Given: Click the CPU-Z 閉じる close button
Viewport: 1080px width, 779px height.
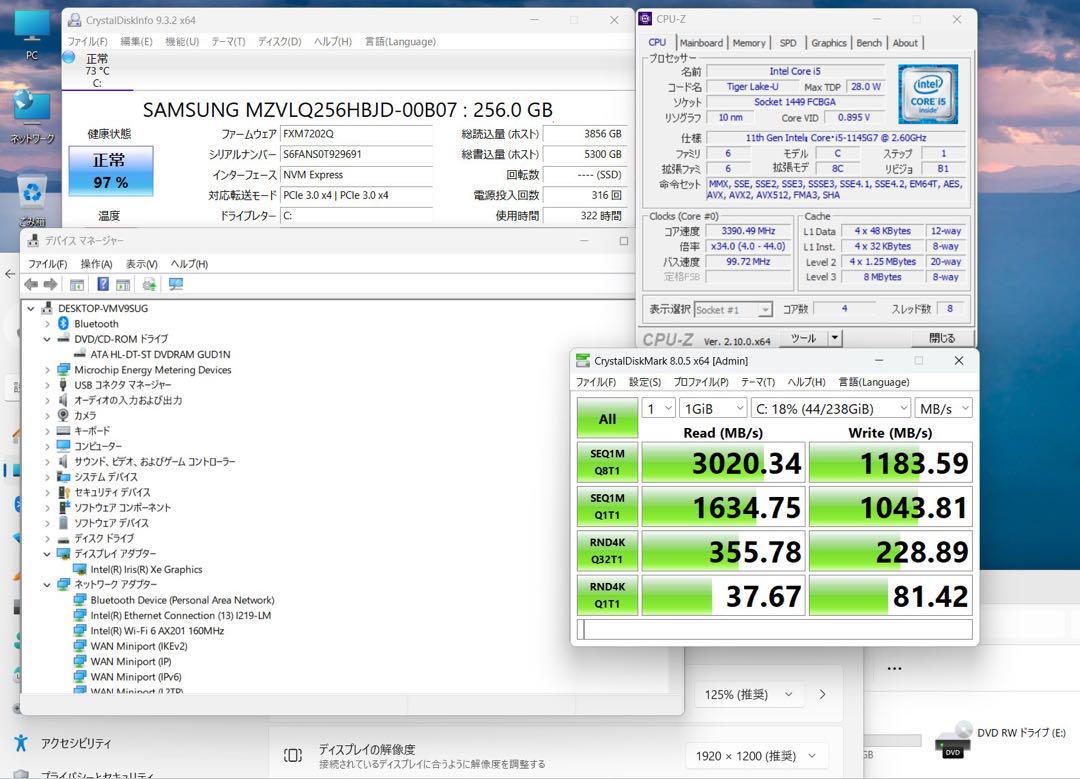Looking at the screenshot, I should pyautogui.click(x=942, y=338).
